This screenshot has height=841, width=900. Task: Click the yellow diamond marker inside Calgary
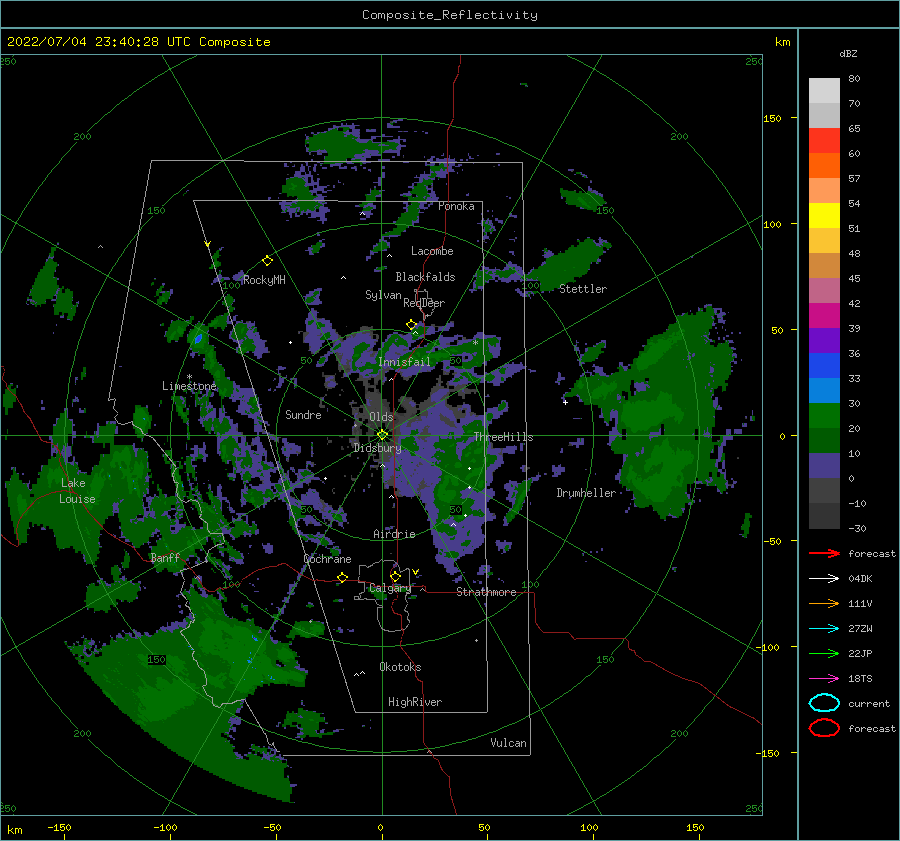pos(395,576)
